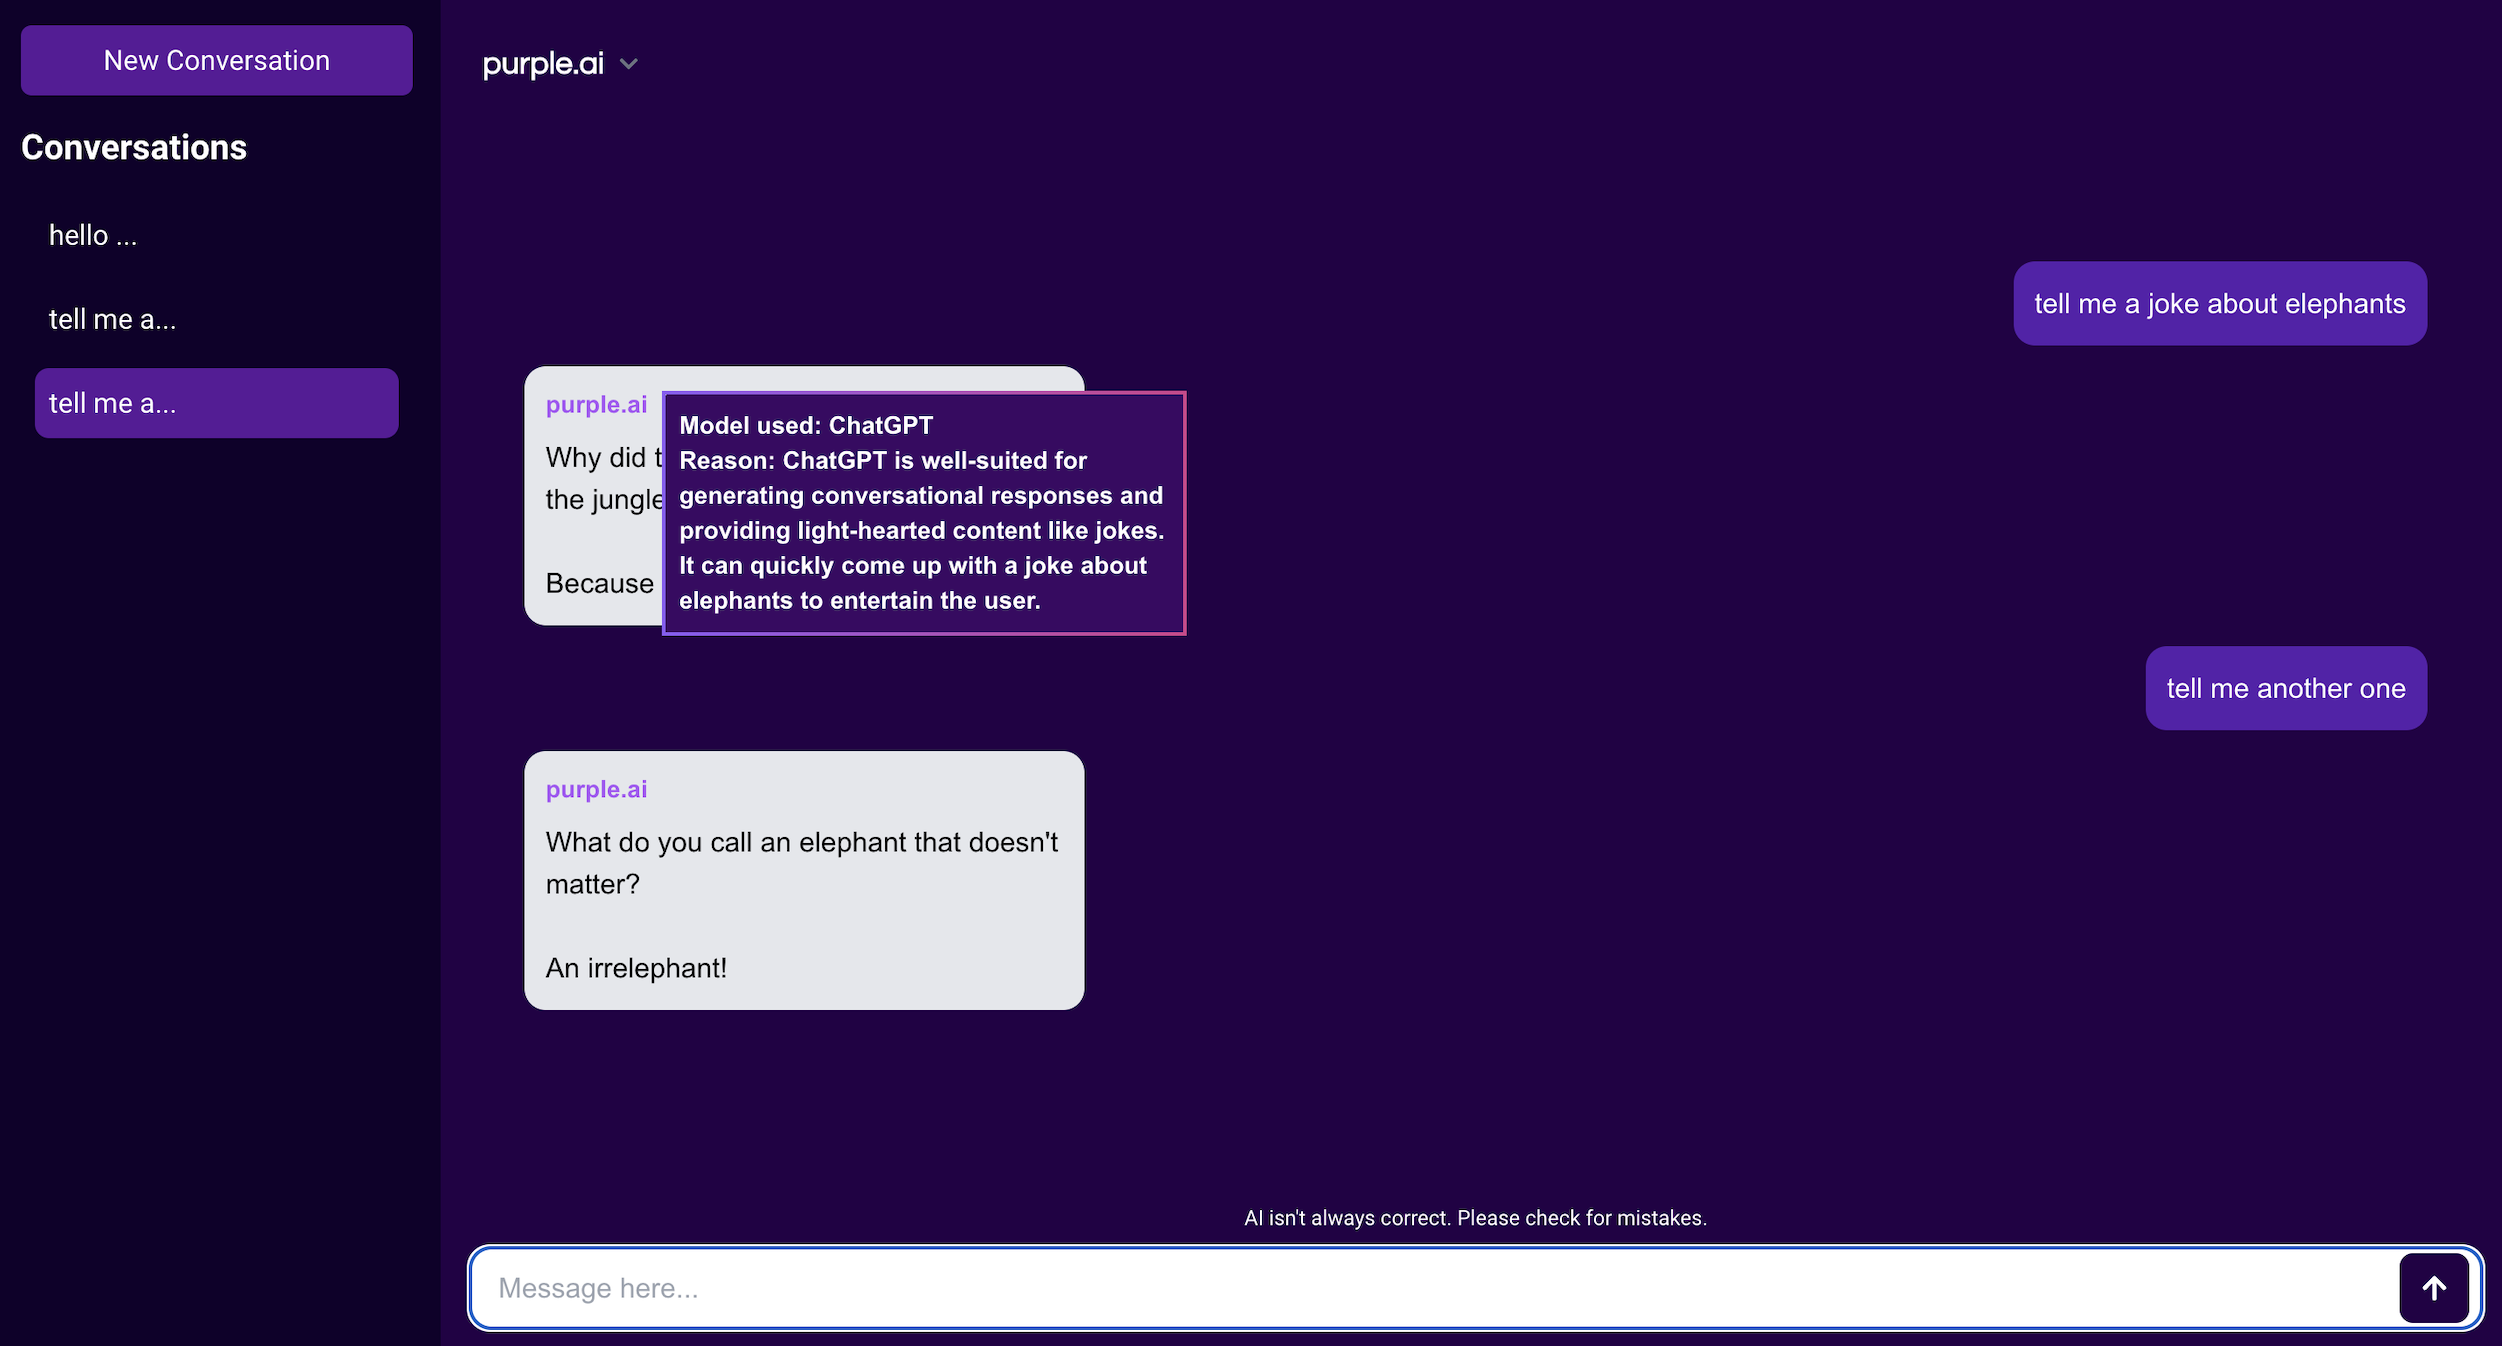2502x1346 pixels.
Task: Click the 'An irrelephant!' punchline text
Action: [636, 968]
